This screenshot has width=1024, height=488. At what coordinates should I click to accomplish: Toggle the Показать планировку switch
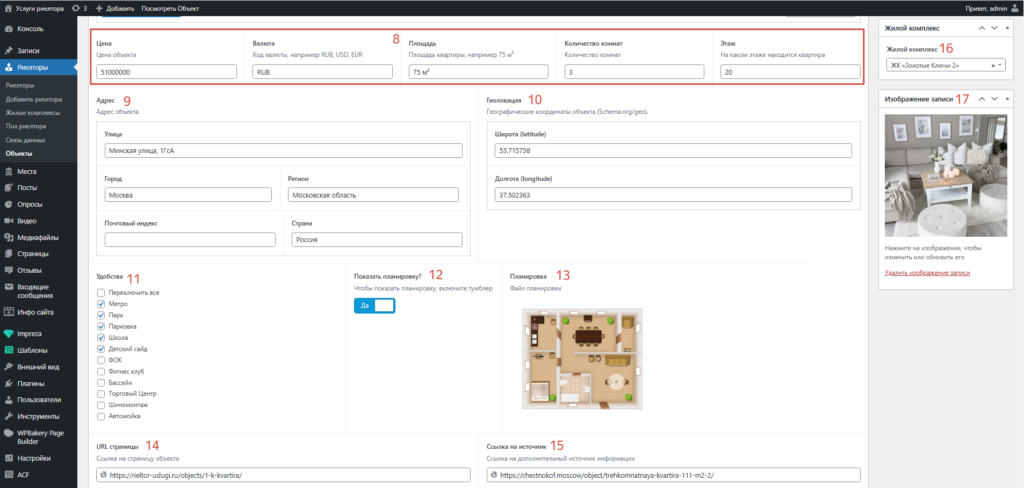pos(374,306)
